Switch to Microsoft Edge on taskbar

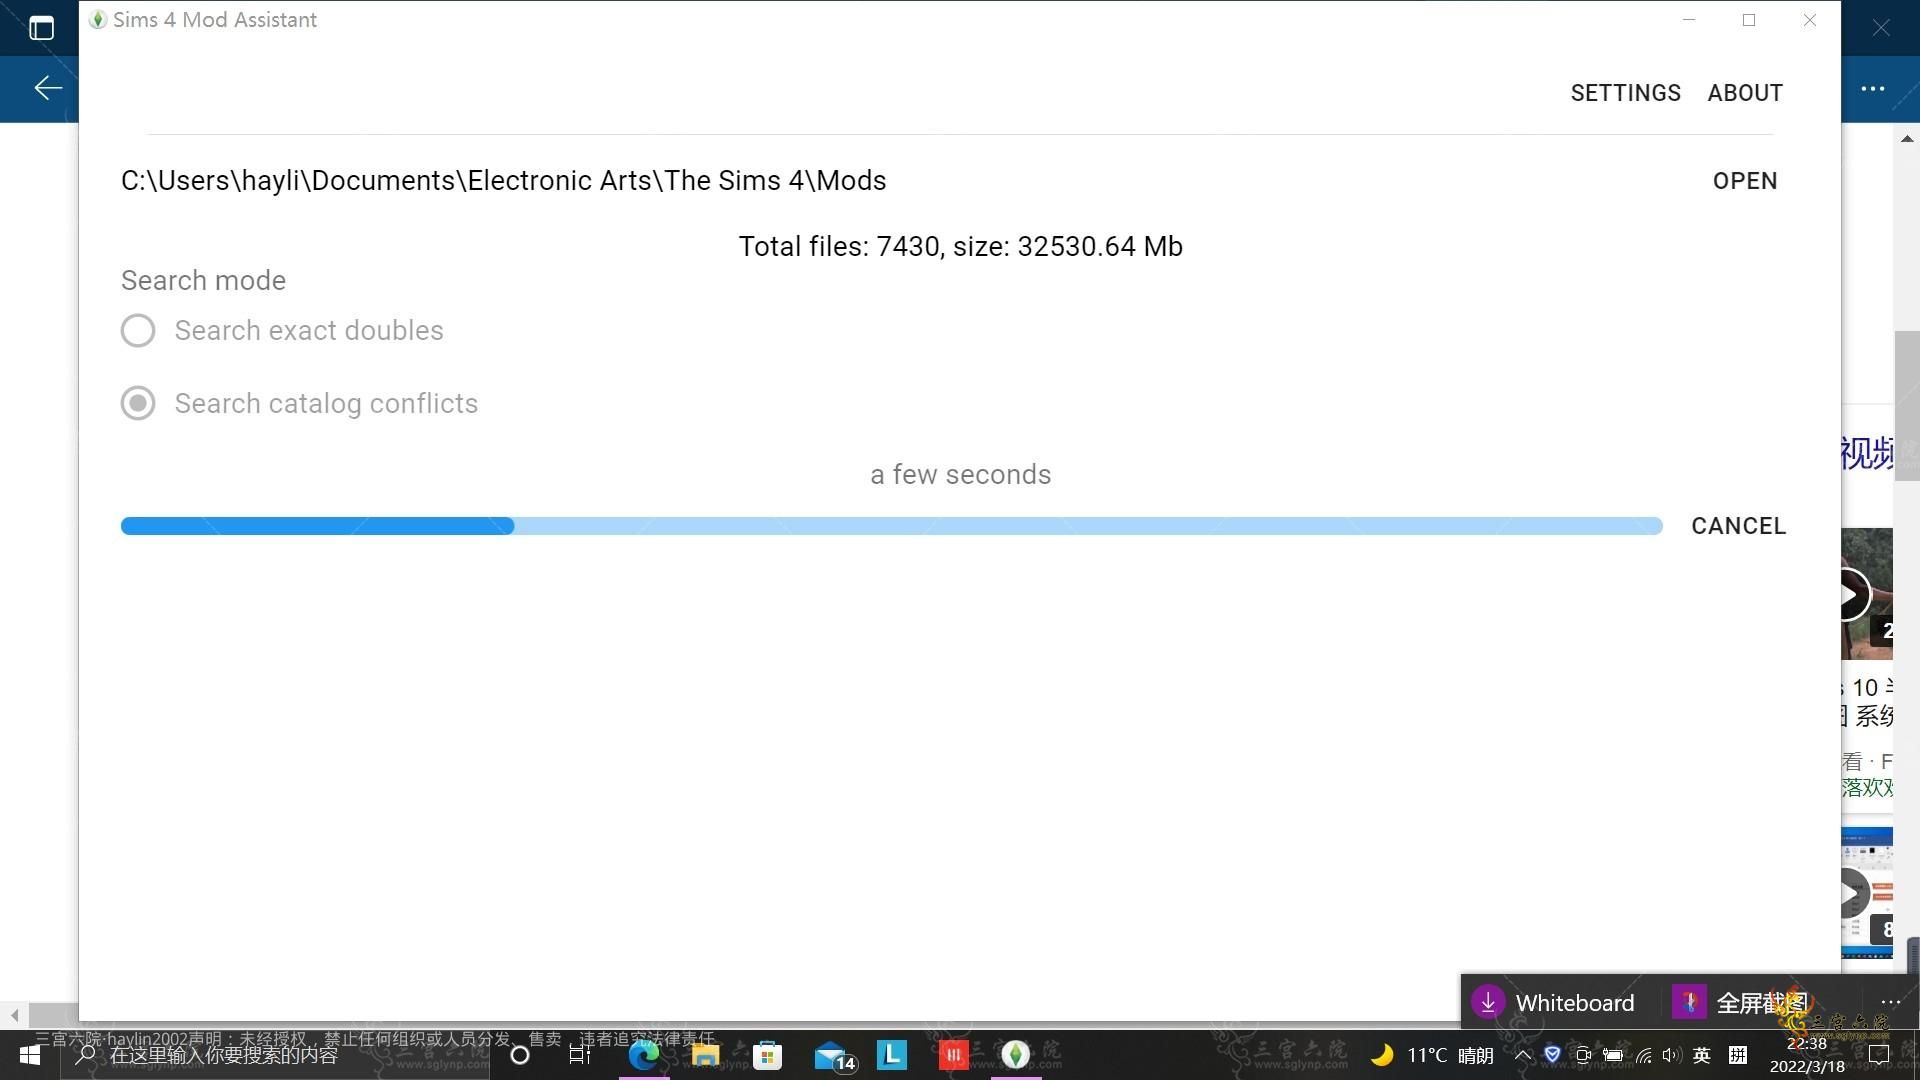[x=643, y=1055]
